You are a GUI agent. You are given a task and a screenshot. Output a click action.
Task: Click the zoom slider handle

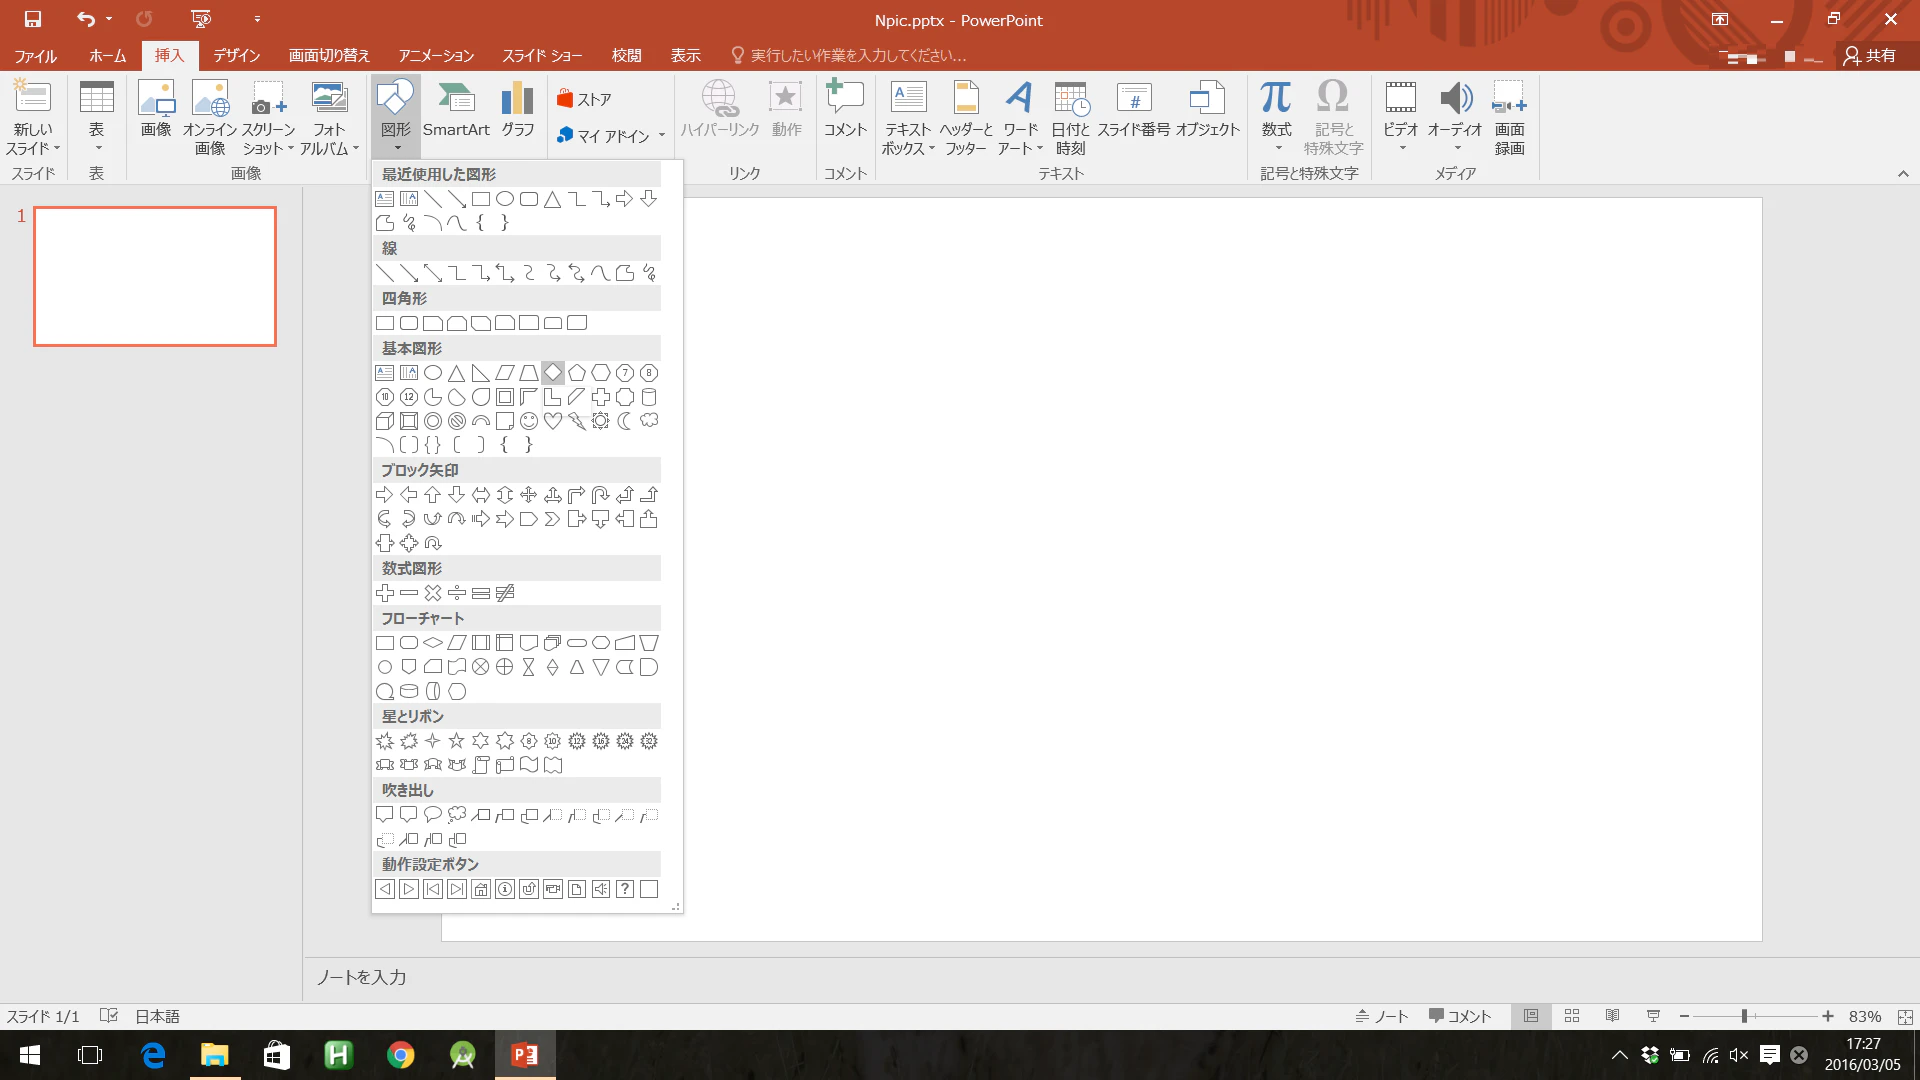click(1744, 1016)
